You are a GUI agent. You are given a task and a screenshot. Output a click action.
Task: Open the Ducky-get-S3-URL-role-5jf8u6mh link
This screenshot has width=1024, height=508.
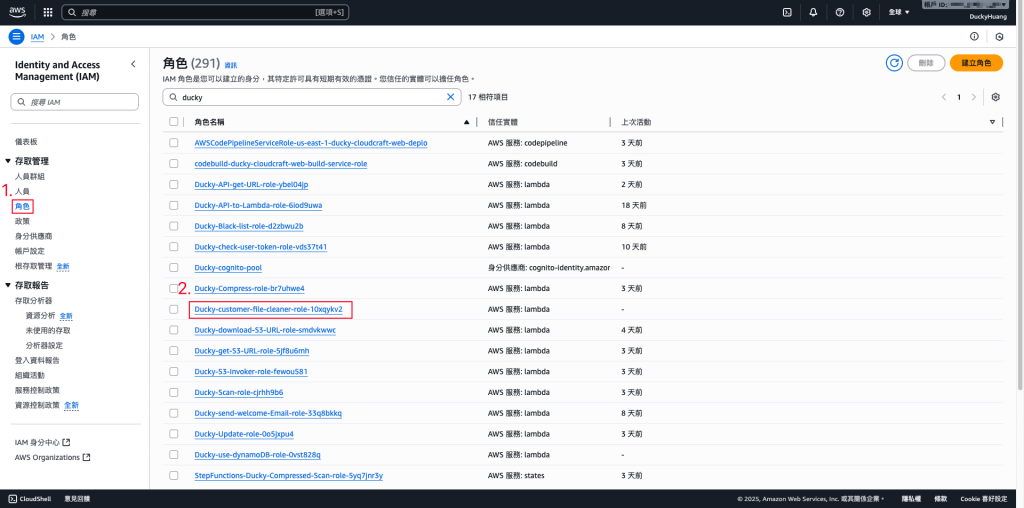click(251, 351)
